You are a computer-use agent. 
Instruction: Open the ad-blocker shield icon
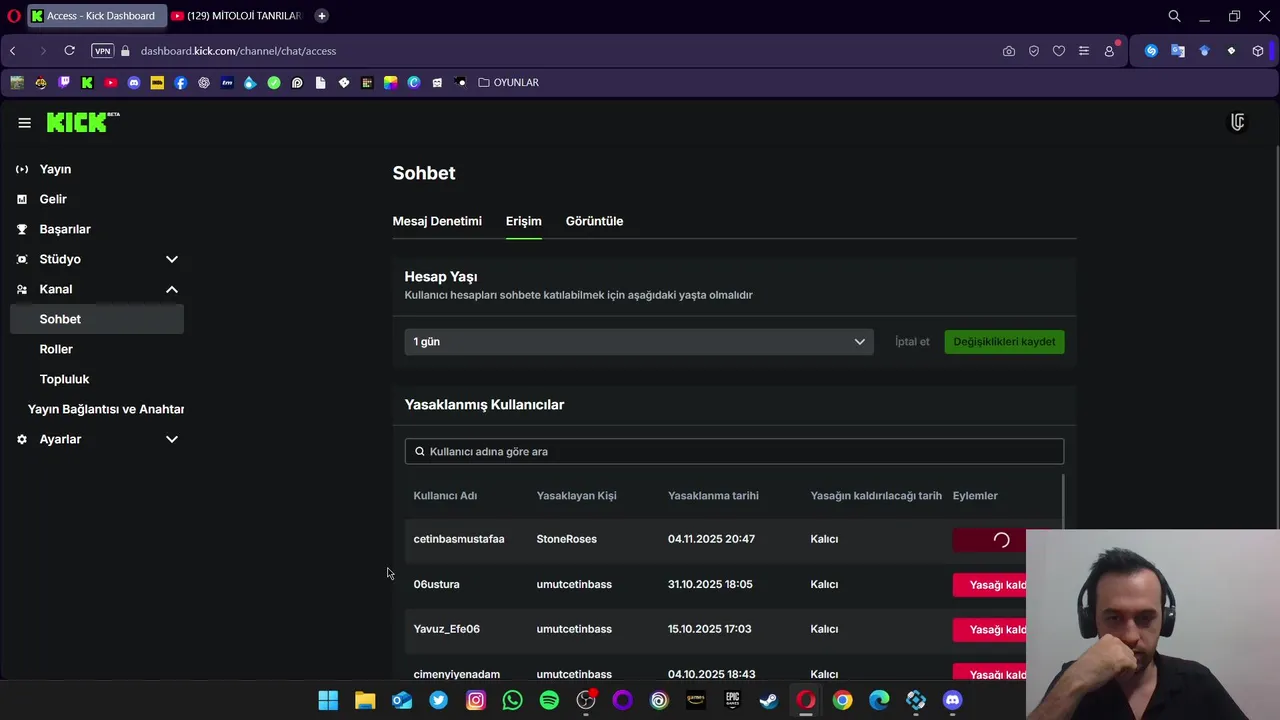tap(1034, 51)
